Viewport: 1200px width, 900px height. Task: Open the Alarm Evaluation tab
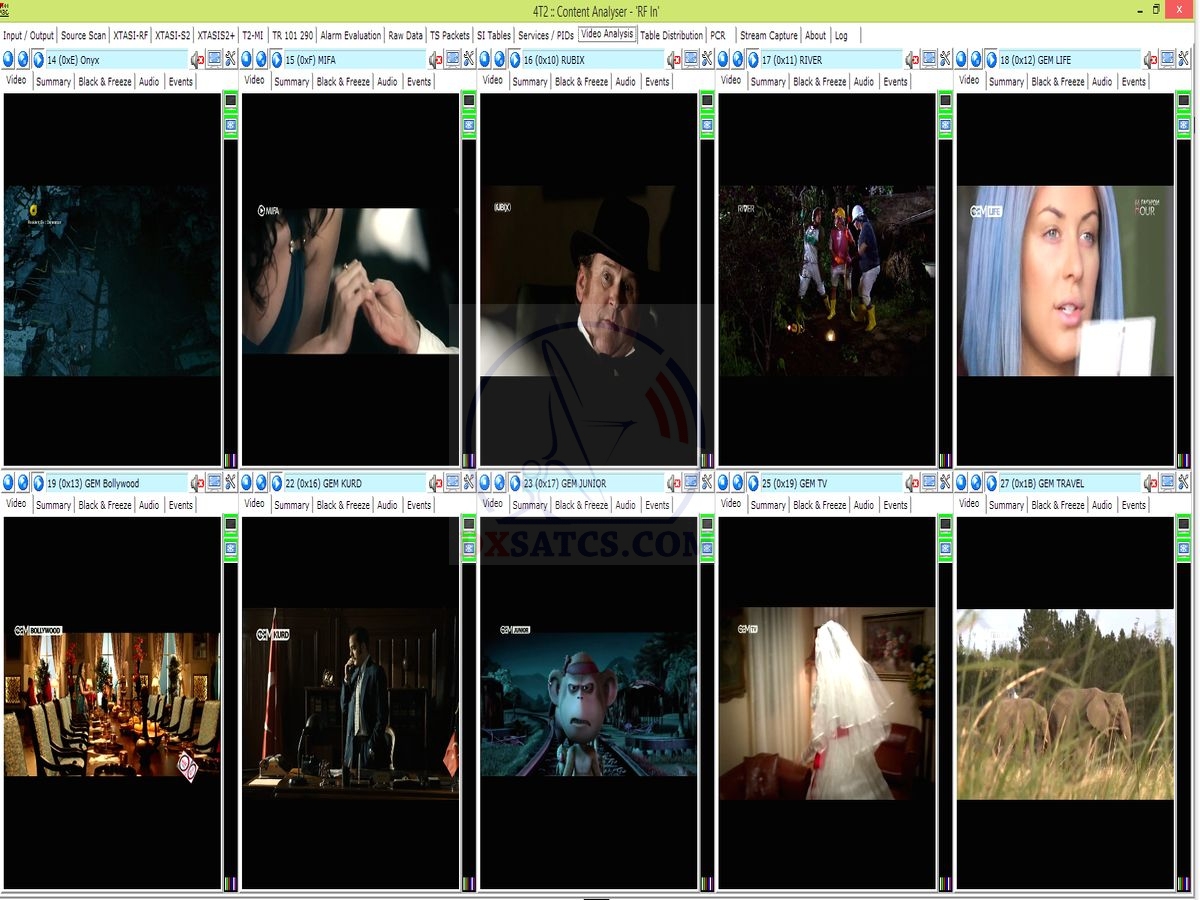pos(350,36)
